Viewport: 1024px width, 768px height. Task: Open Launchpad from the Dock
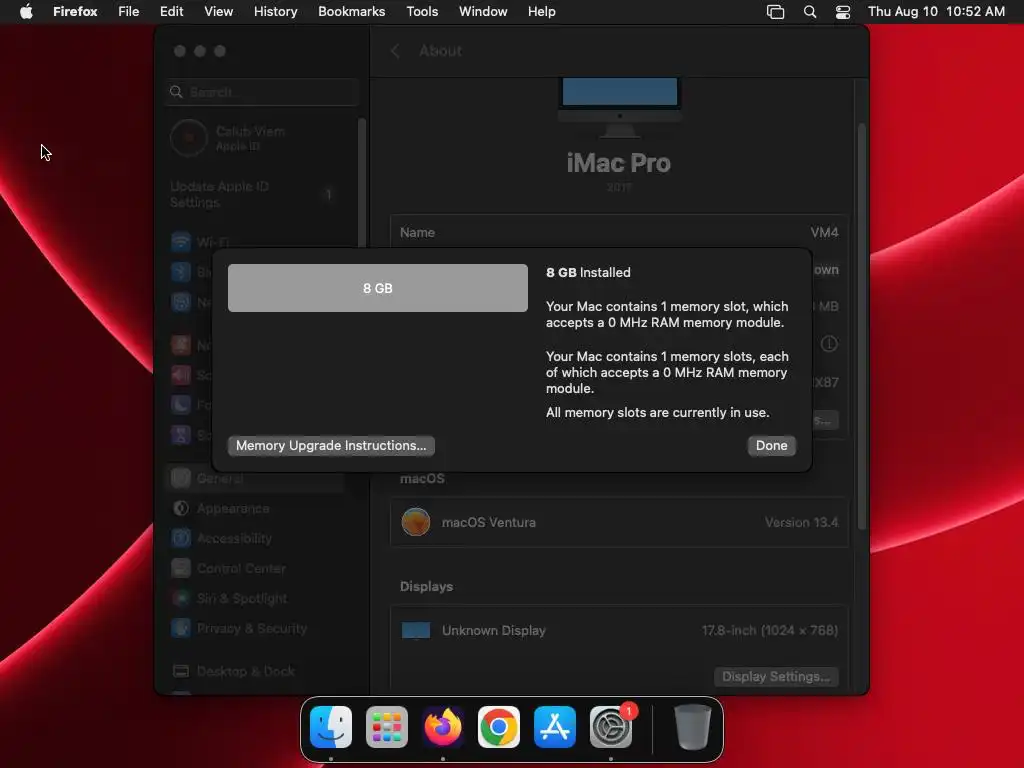(387, 727)
